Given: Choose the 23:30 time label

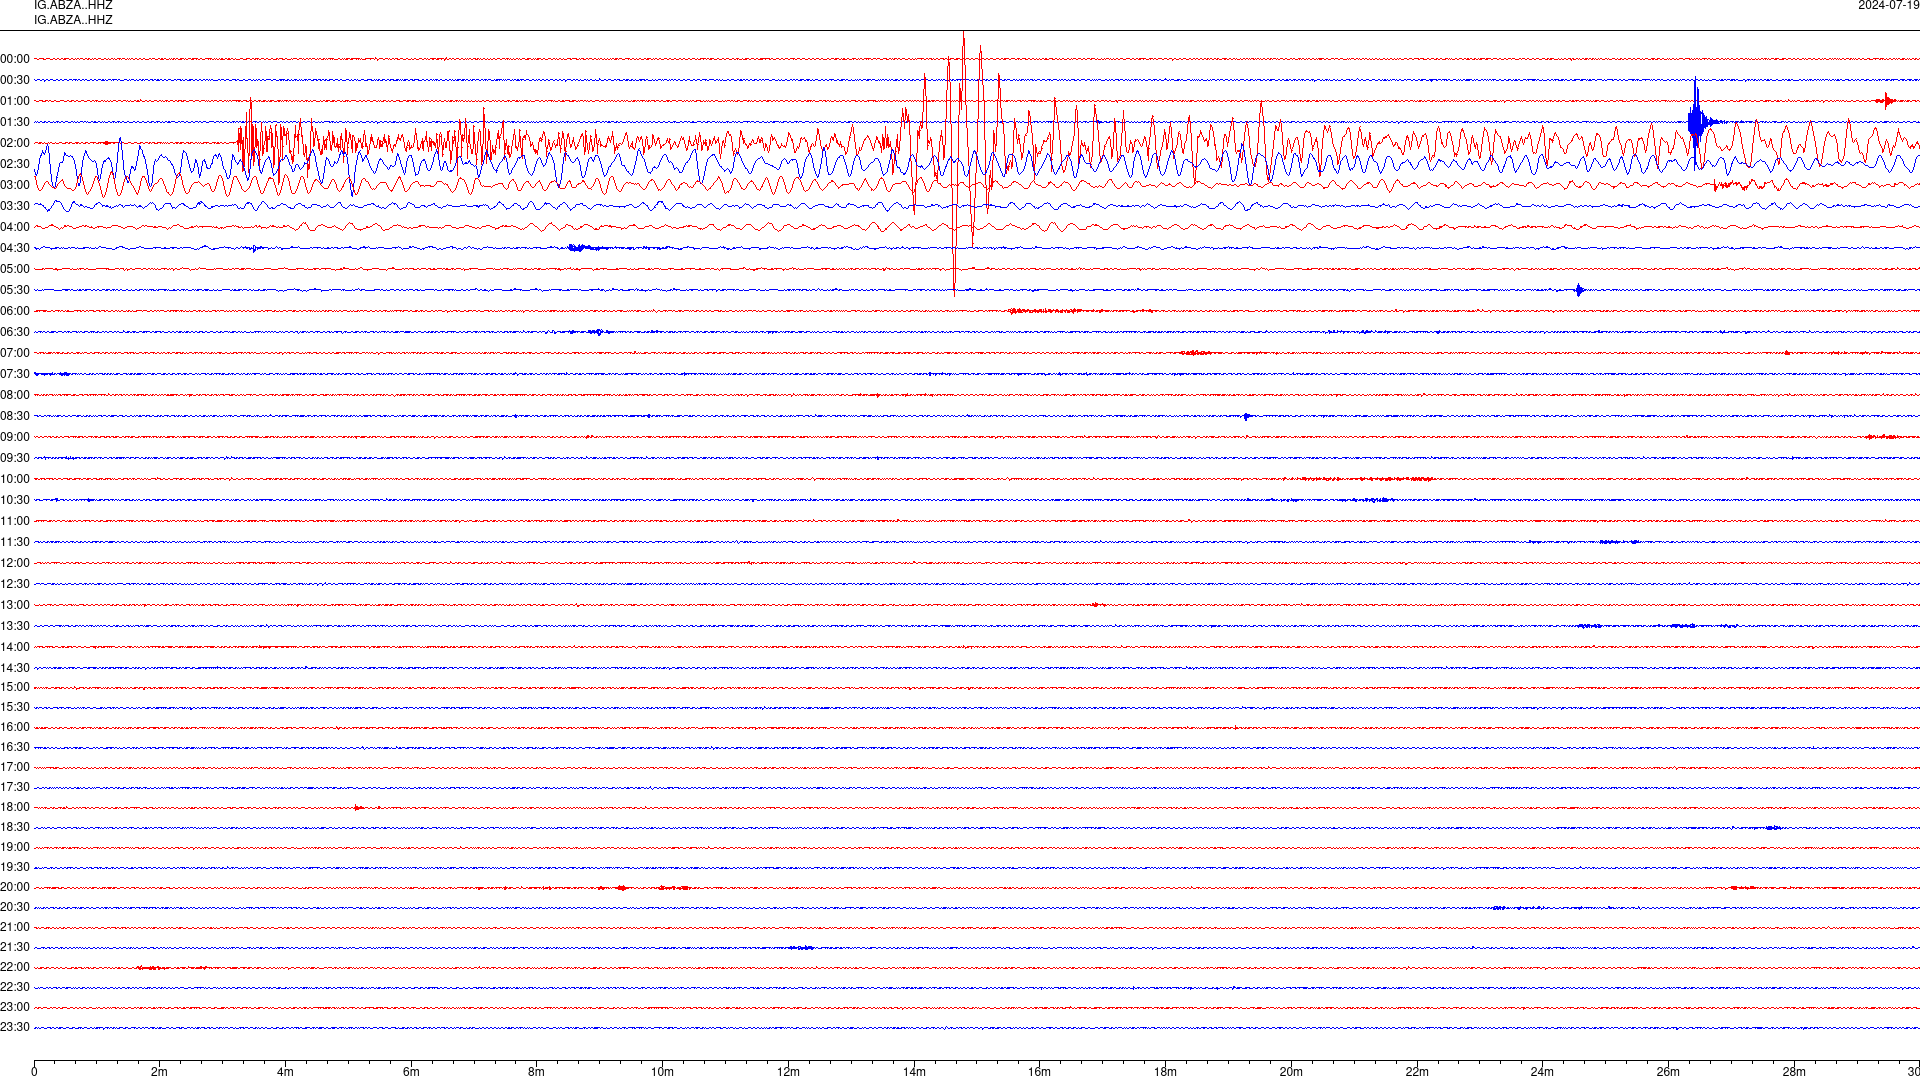Looking at the screenshot, I should [x=15, y=1027].
